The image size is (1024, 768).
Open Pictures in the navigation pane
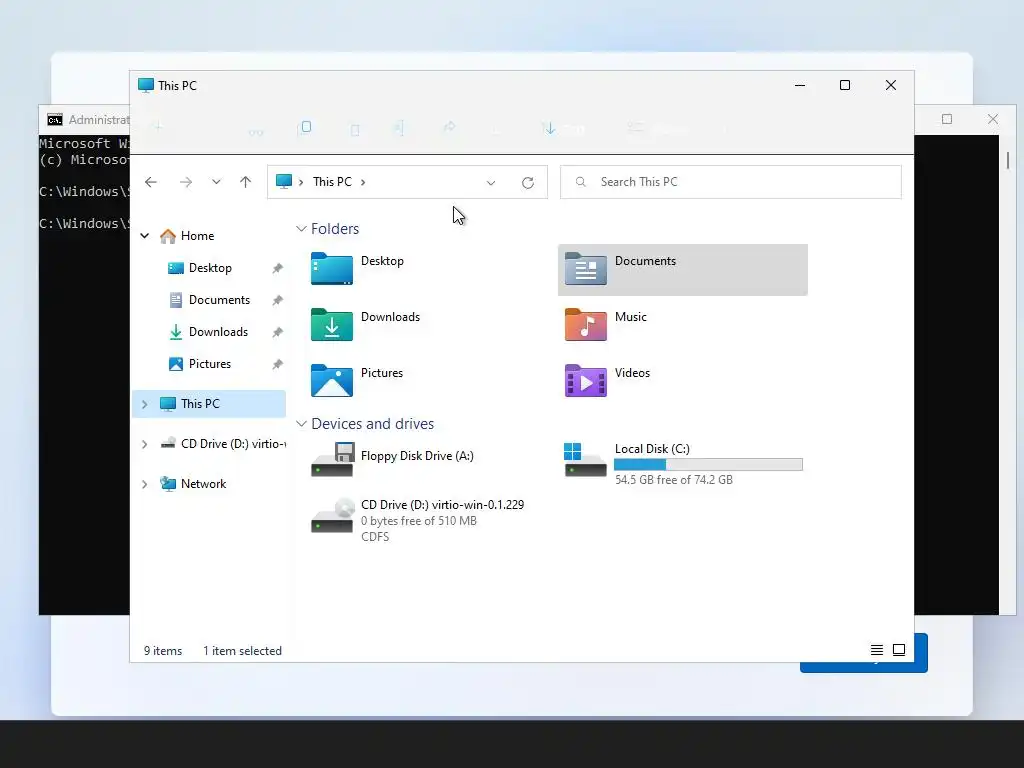tap(210, 364)
